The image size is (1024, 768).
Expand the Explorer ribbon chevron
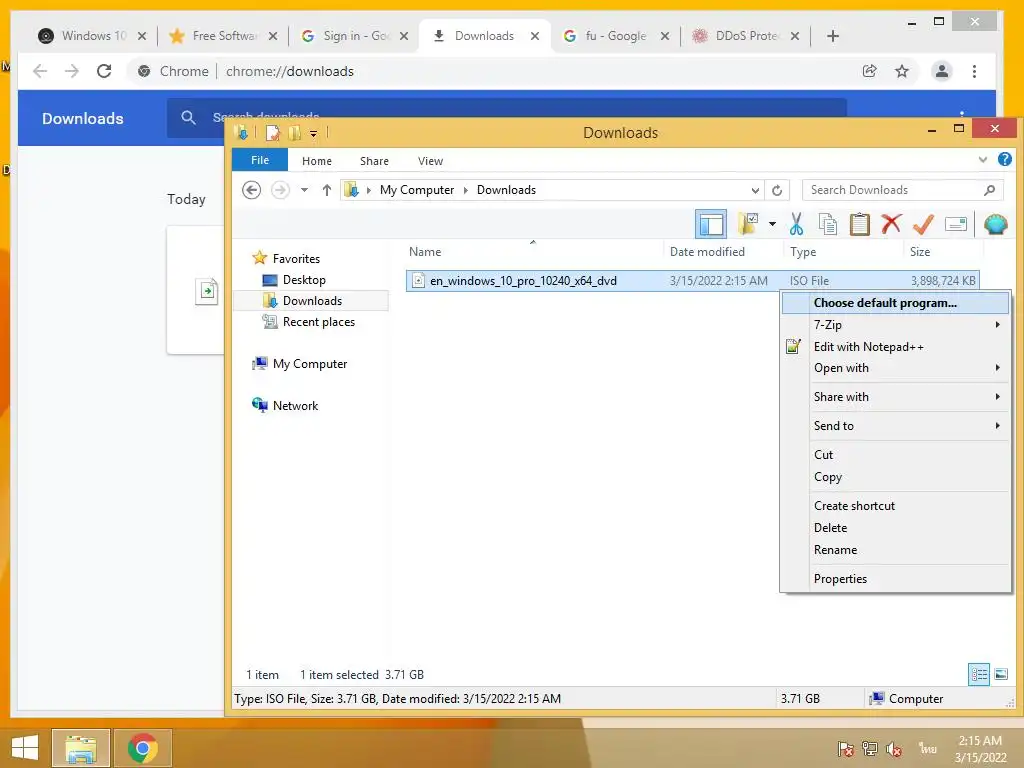pyautogui.click(x=983, y=159)
